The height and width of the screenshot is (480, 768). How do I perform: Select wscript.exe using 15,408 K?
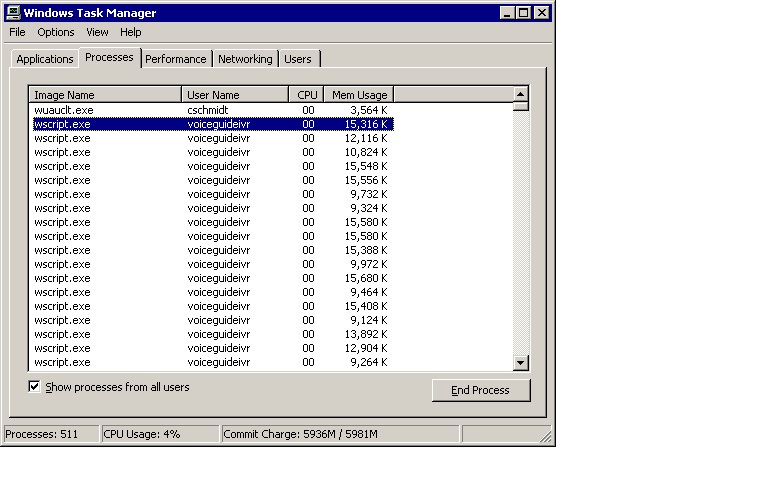pos(213,307)
